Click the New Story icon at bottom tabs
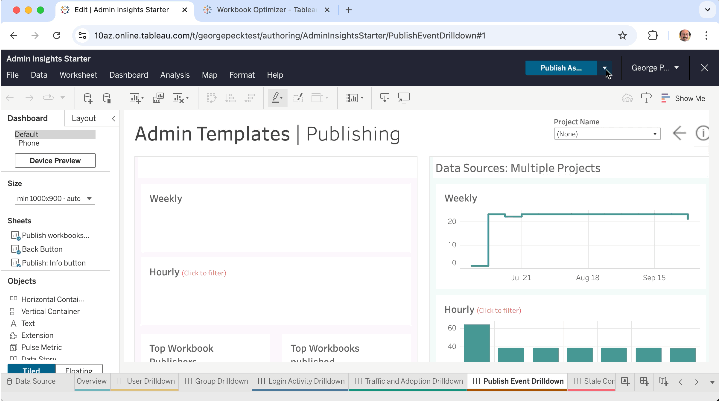This screenshot has width=720, height=402. tap(663, 381)
